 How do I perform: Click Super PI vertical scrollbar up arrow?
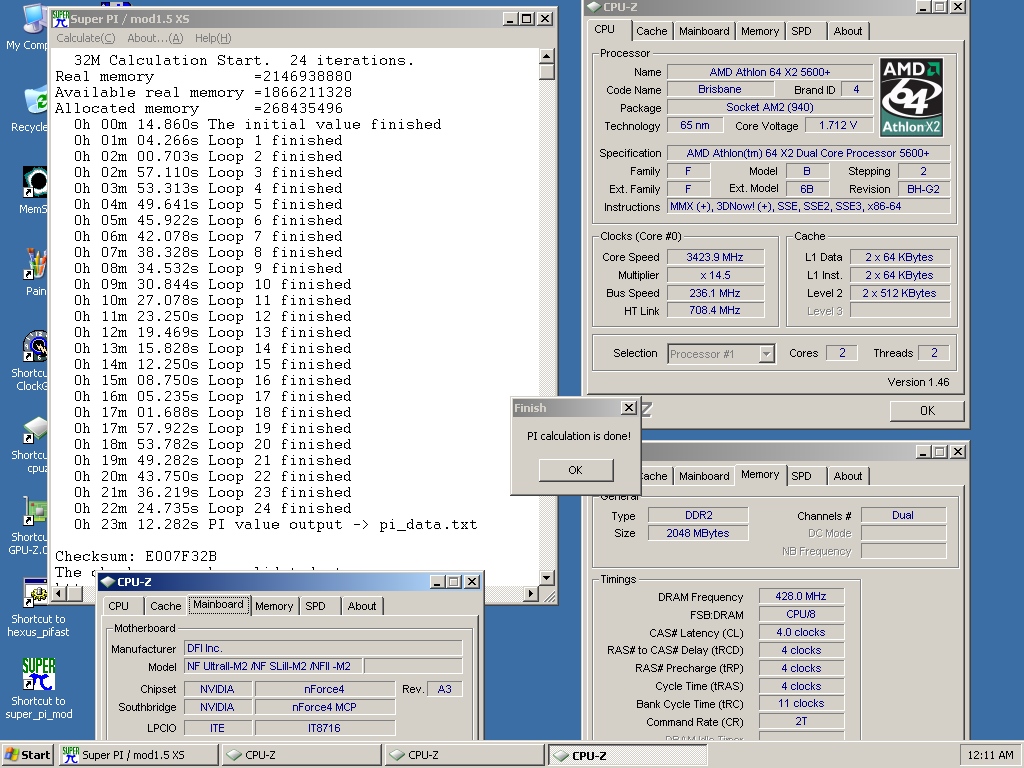pyautogui.click(x=547, y=56)
